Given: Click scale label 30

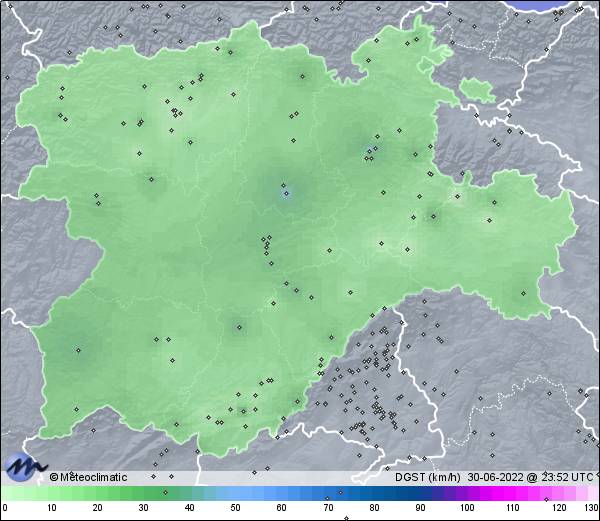Looking at the screenshot, I should [143, 508].
